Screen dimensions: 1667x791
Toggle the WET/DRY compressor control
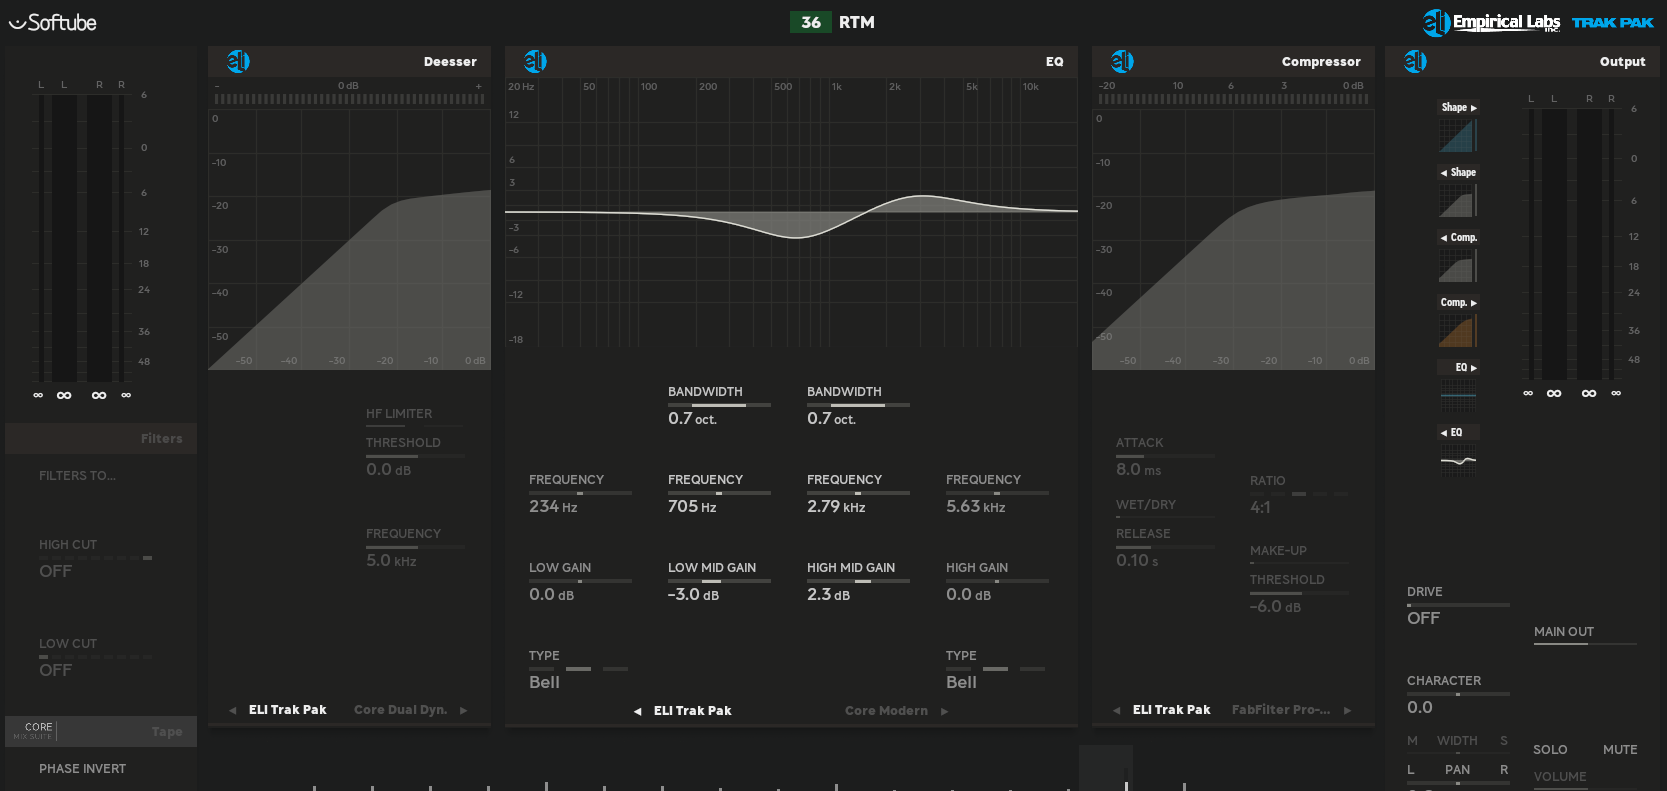pyautogui.click(x=1165, y=508)
